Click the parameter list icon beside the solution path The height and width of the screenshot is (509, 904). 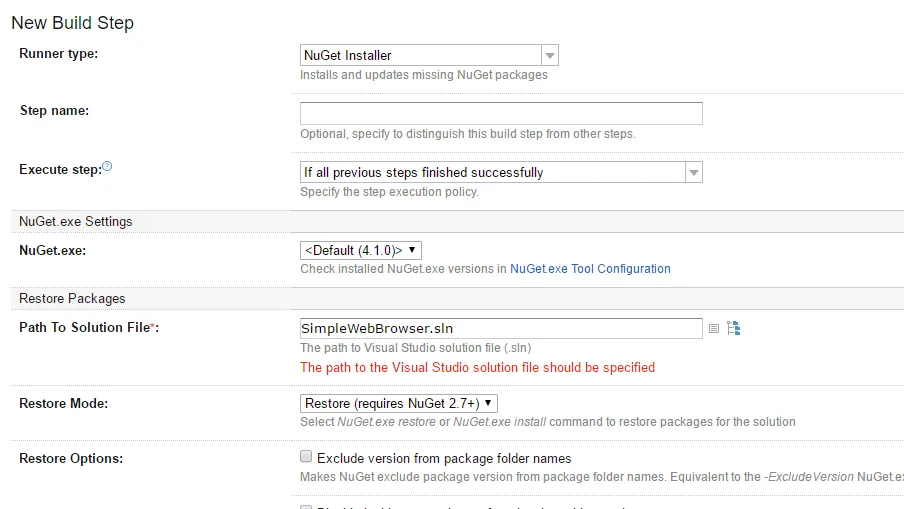tap(714, 329)
